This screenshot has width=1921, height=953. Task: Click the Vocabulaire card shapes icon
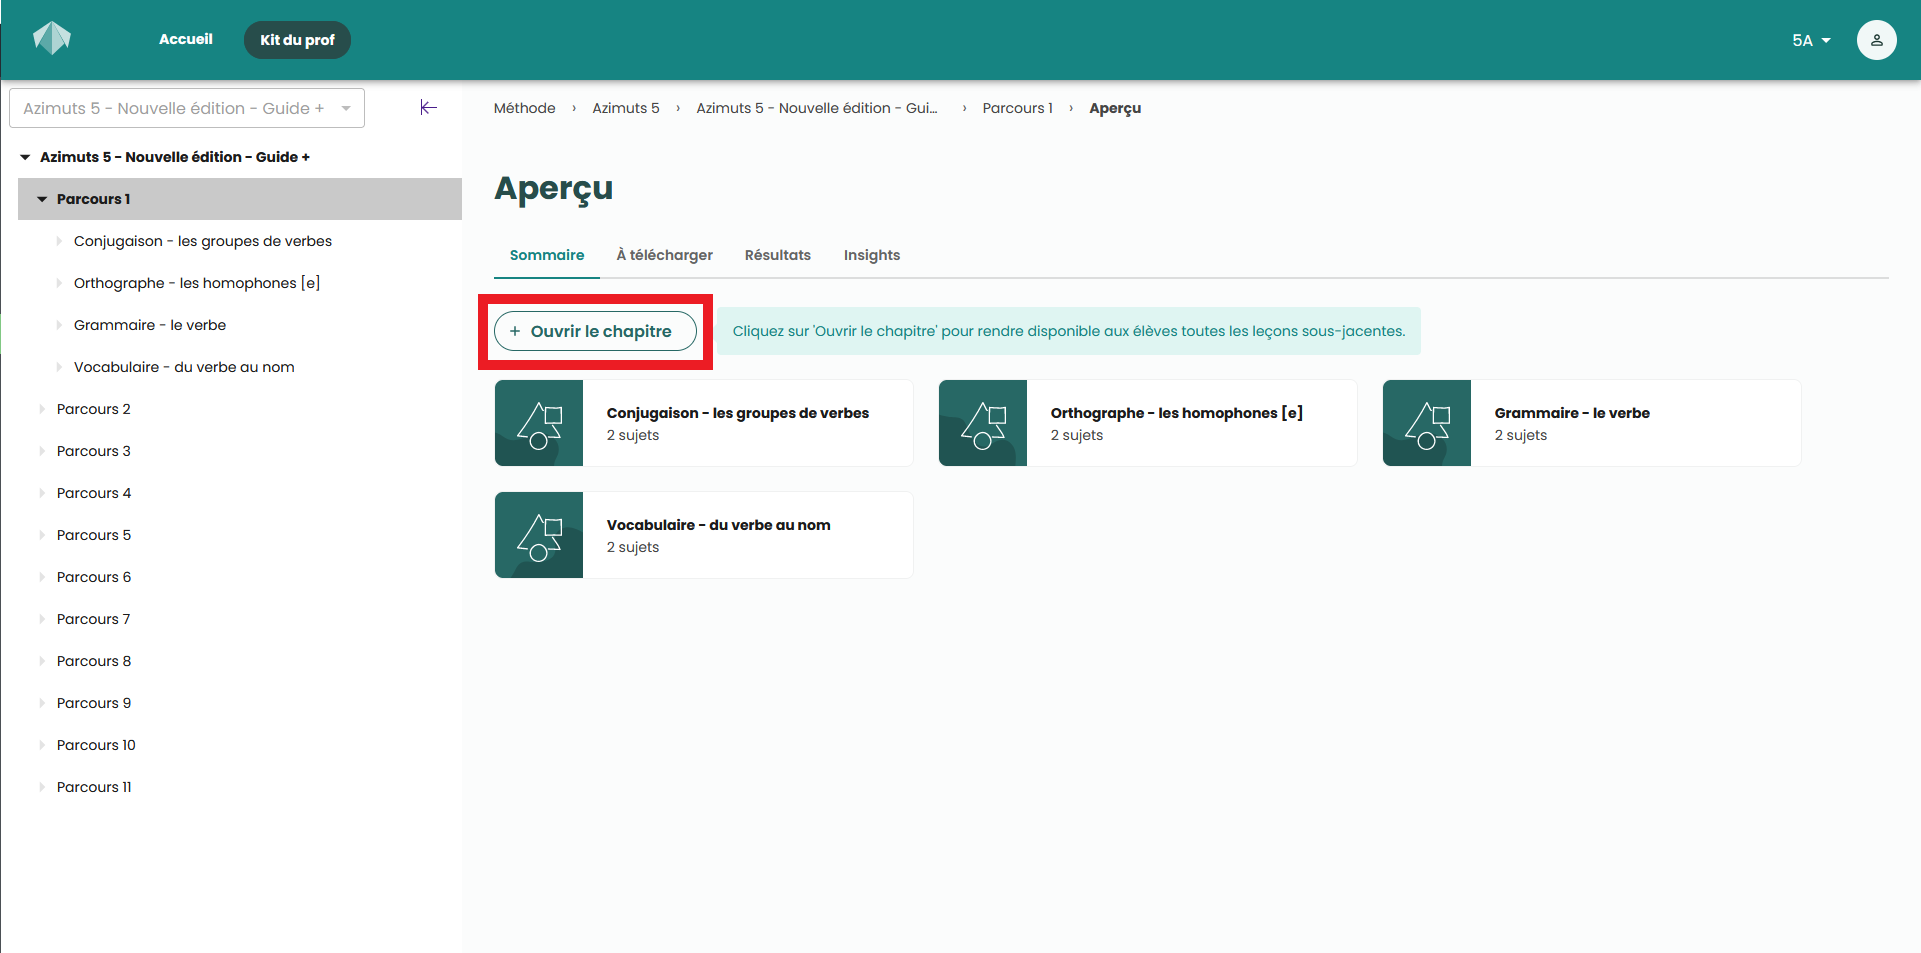539,535
